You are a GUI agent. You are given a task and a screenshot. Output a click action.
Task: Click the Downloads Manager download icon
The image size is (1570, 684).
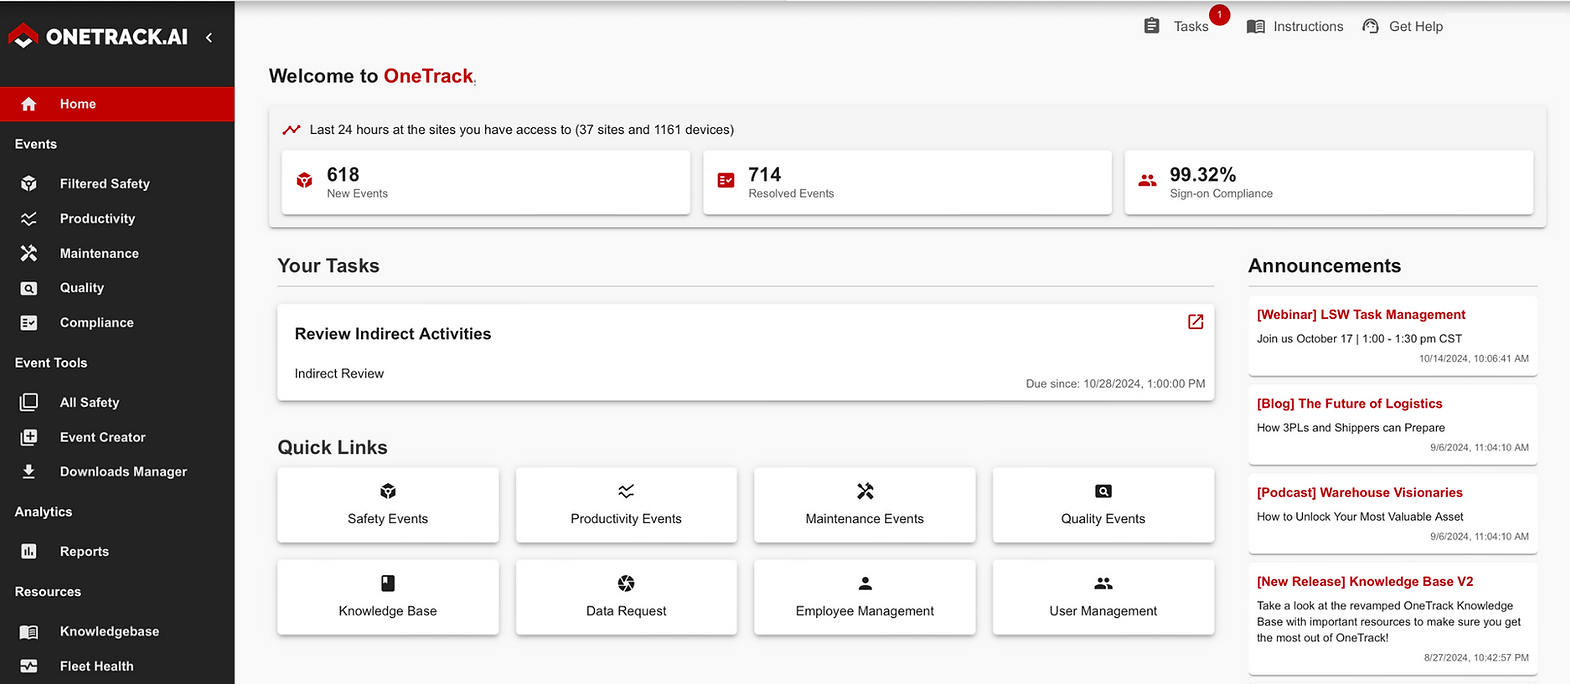click(29, 472)
